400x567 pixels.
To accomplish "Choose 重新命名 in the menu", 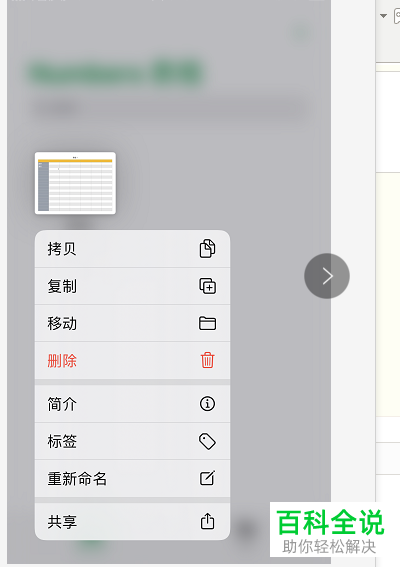I will (132, 478).
